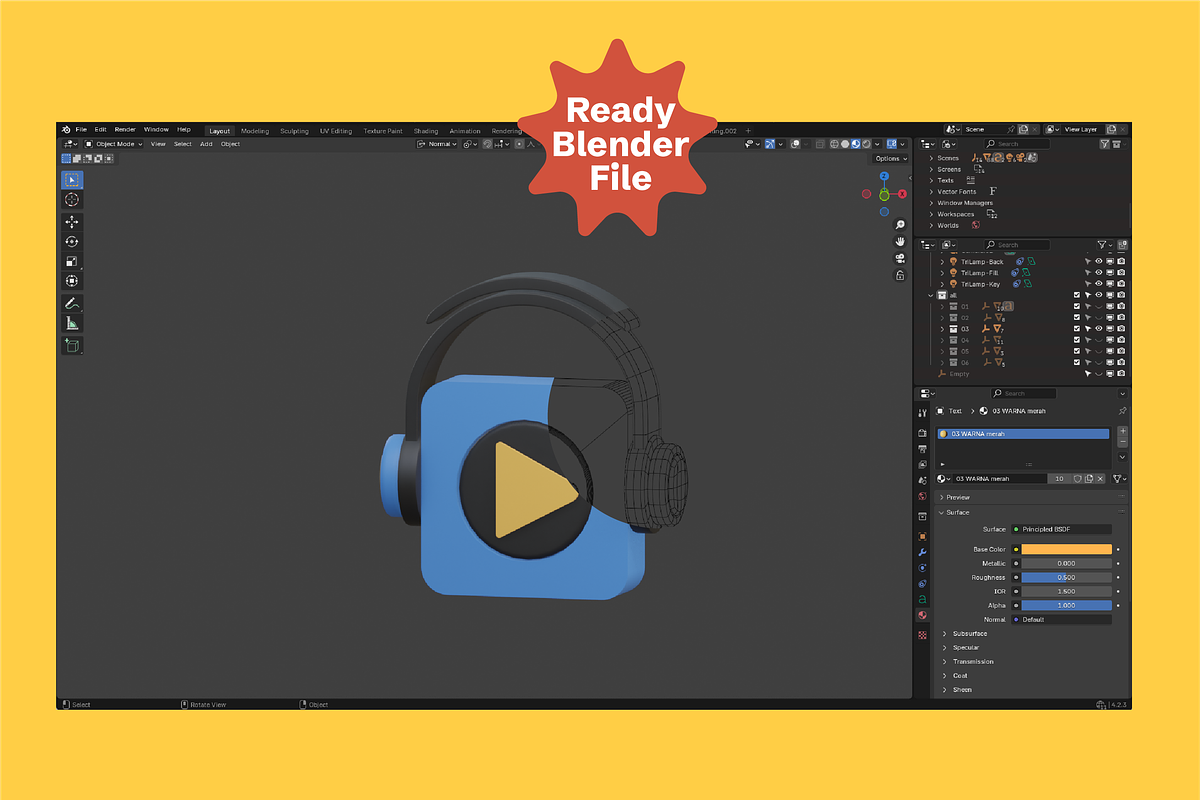The width and height of the screenshot is (1200, 800).
Task: Select the Annotate tool
Action: coord(72,304)
